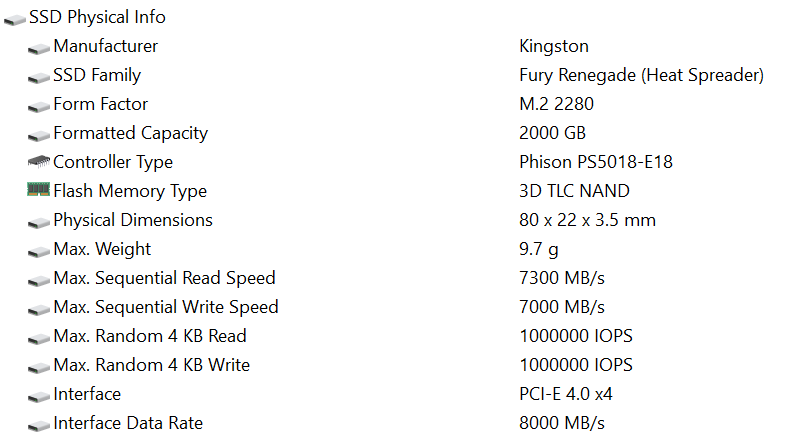790x445 pixels.
Task: Click the drive icon beside SSD Physical Info
Action: coord(15,18)
